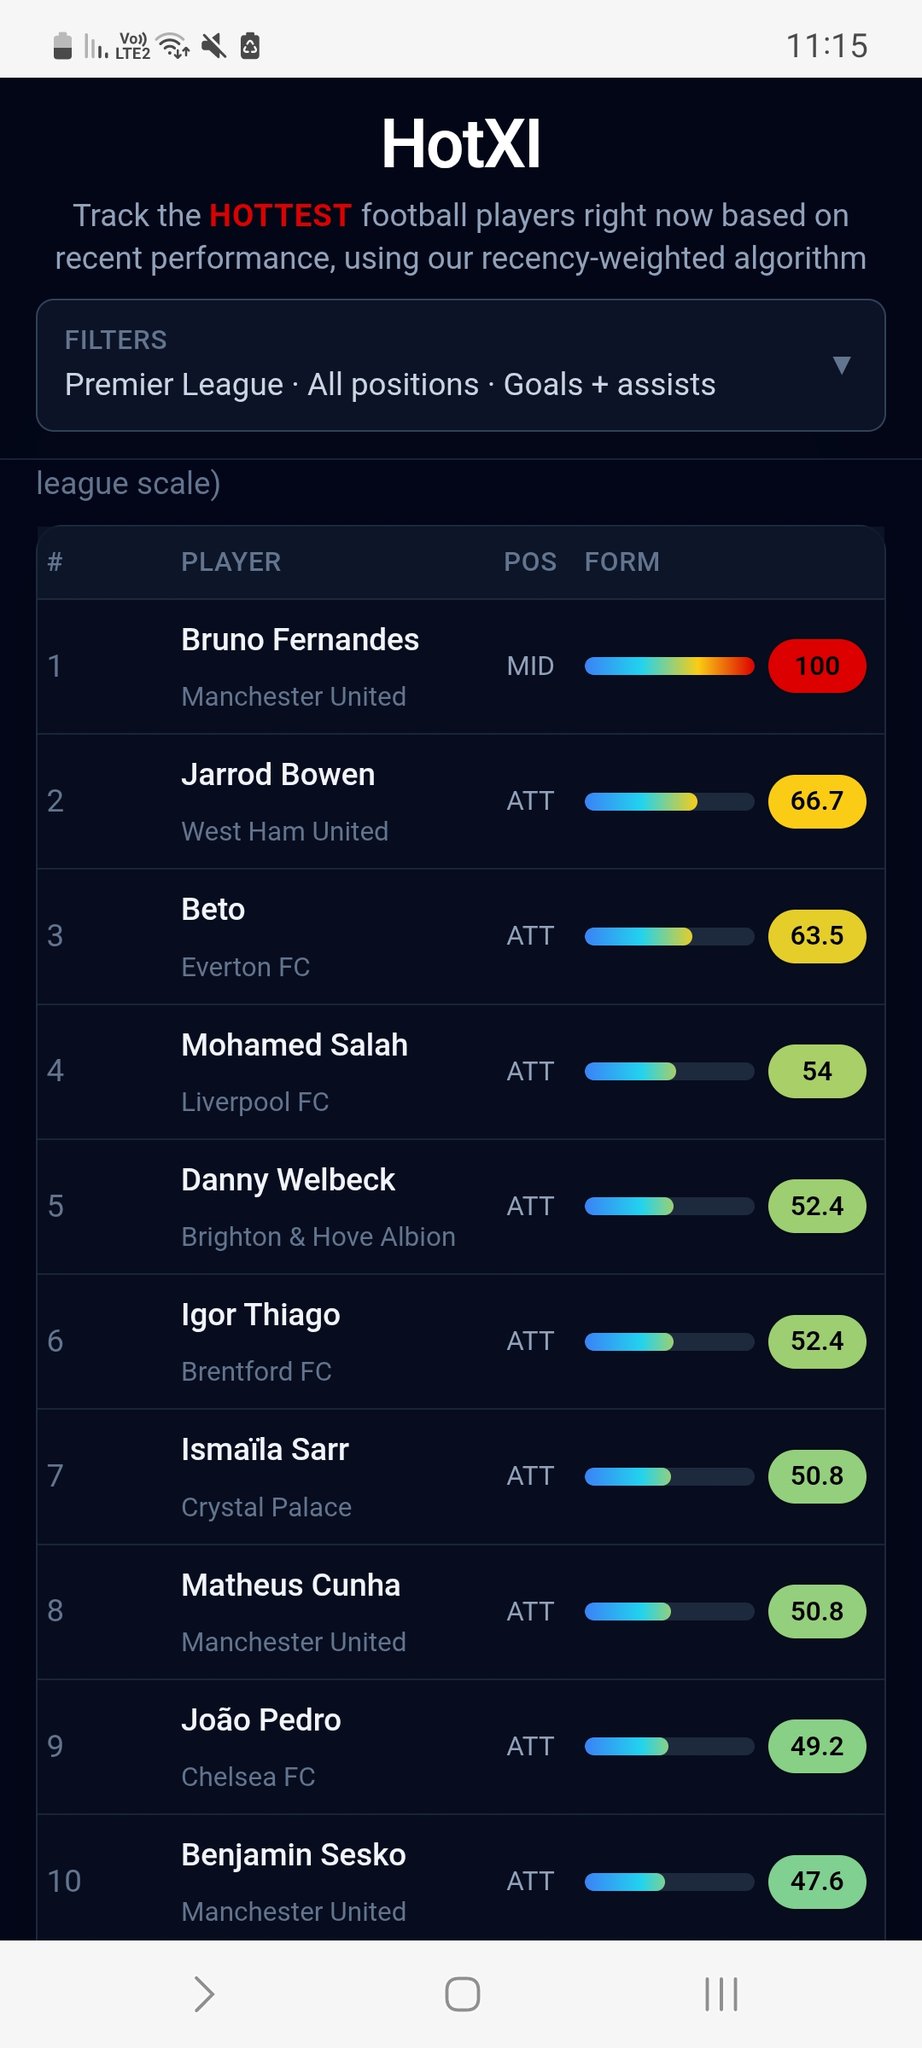Screen dimensions: 922x2048
Task: Open Mohamed Salah player entry
Action: coord(294,1045)
